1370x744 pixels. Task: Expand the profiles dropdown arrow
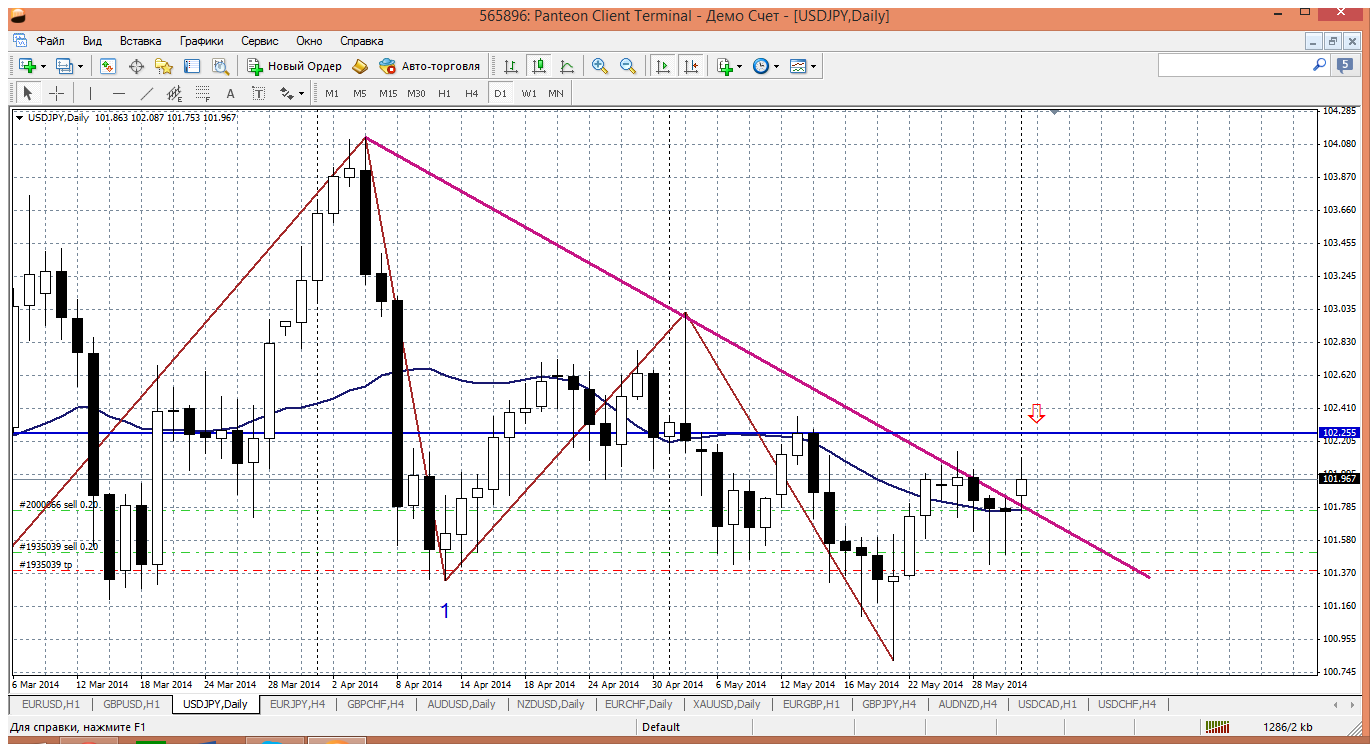tap(81, 66)
